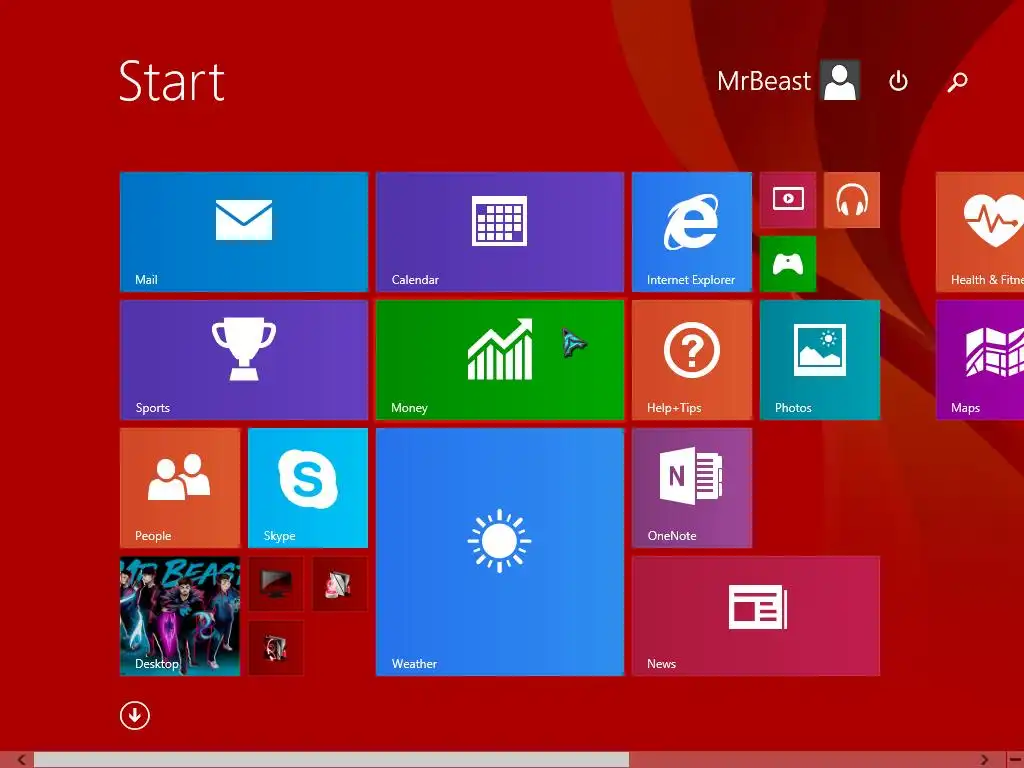Open the search magnifier
Viewport: 1024px width, 768px height.
tap(957, 82)
